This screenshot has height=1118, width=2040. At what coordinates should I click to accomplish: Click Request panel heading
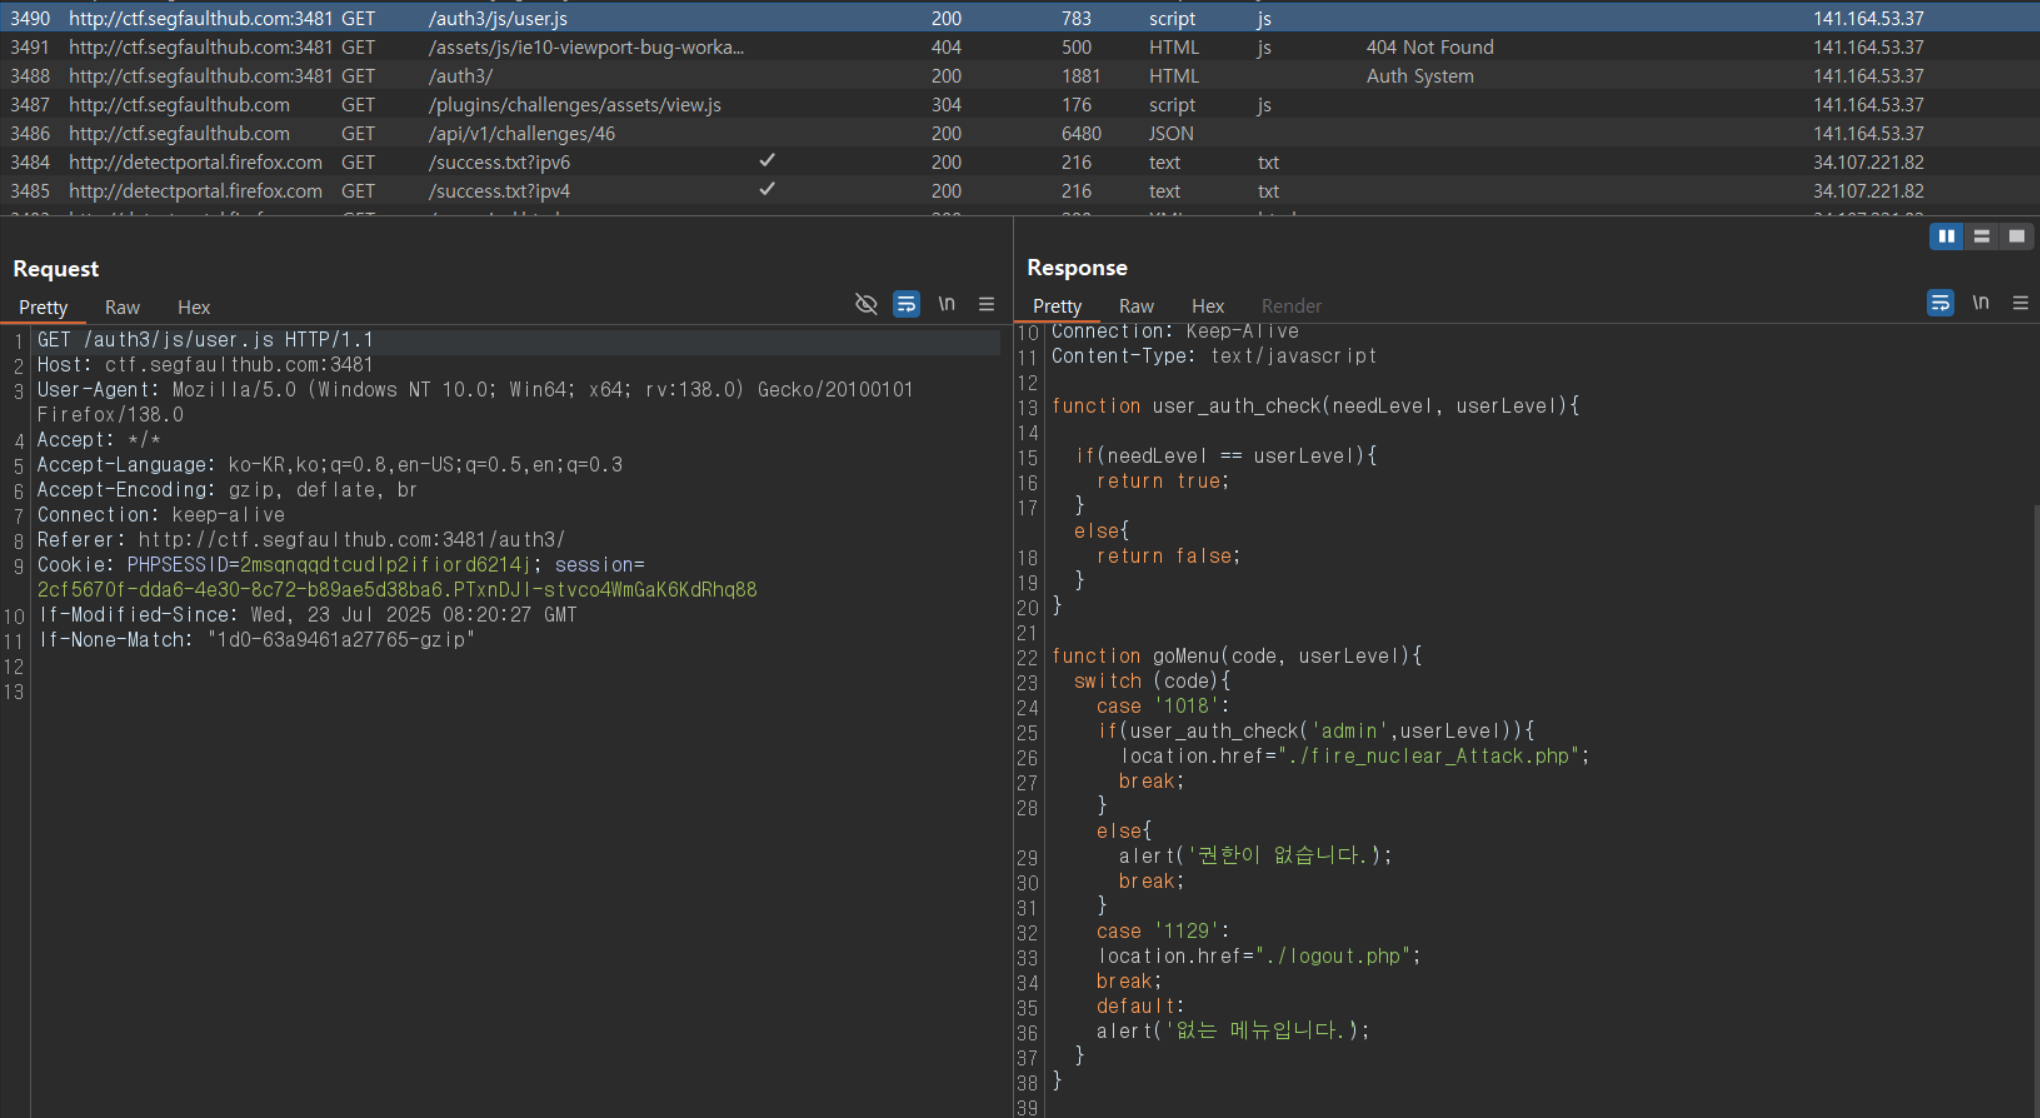[56, 269]
